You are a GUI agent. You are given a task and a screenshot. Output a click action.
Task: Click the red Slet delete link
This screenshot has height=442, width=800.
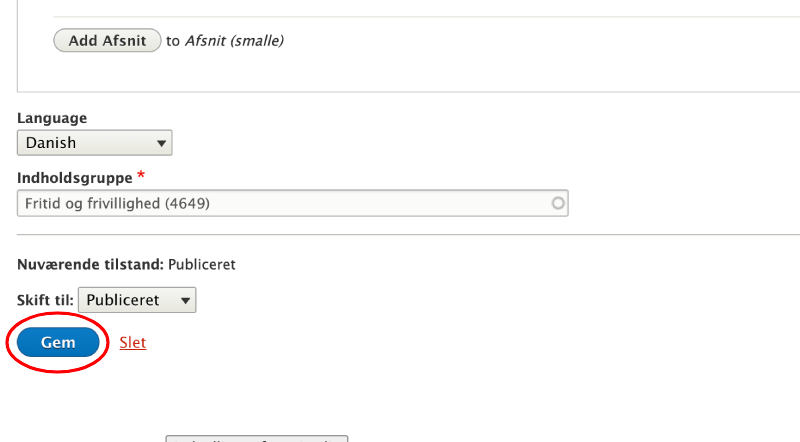point(132,342)
